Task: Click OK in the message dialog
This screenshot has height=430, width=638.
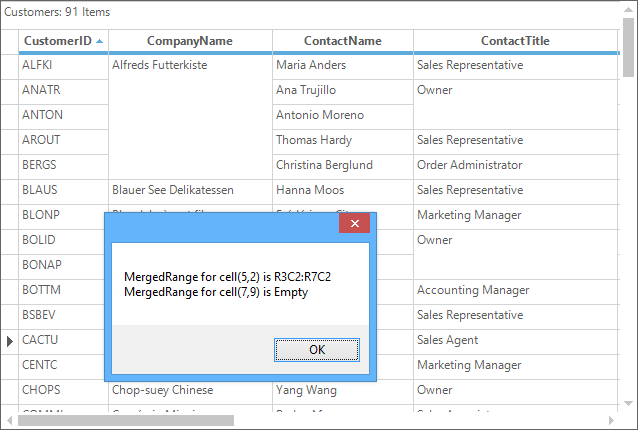Action: 316,349
